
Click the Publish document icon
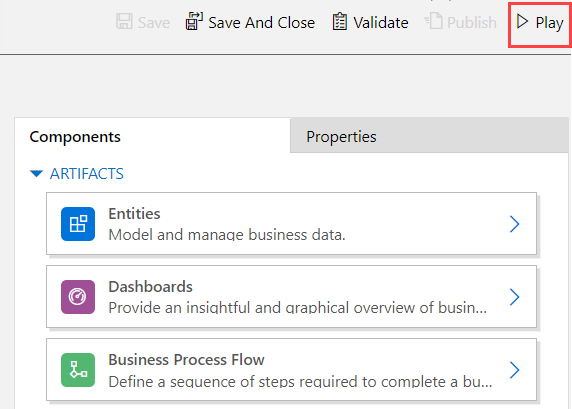click(433, 21)
